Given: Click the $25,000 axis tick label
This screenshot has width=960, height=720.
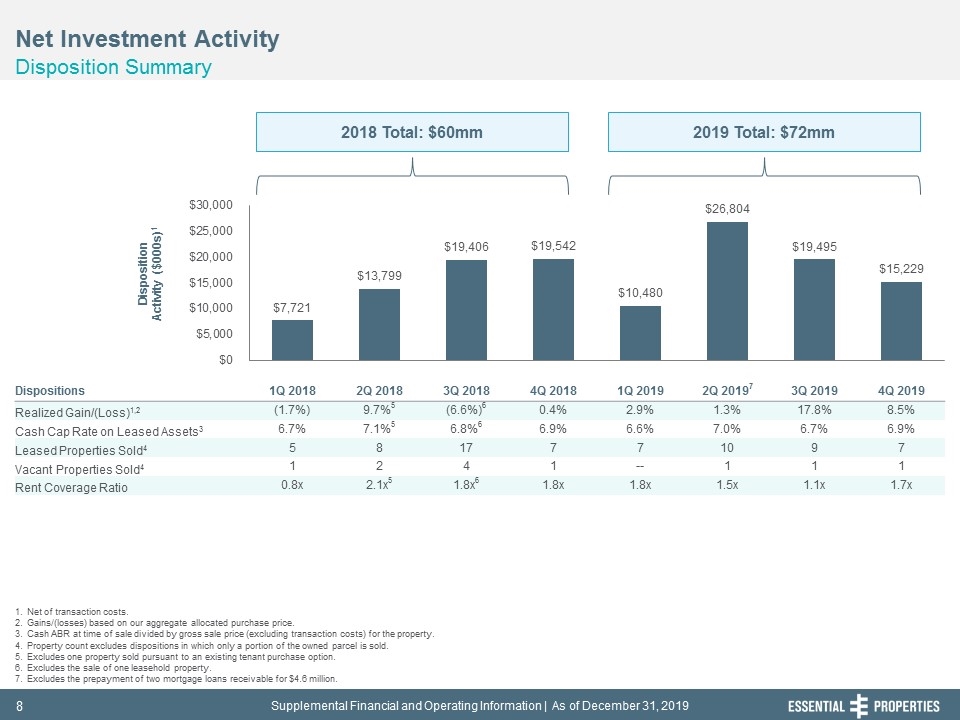Looking at the screenshot, I should point(211,231).
